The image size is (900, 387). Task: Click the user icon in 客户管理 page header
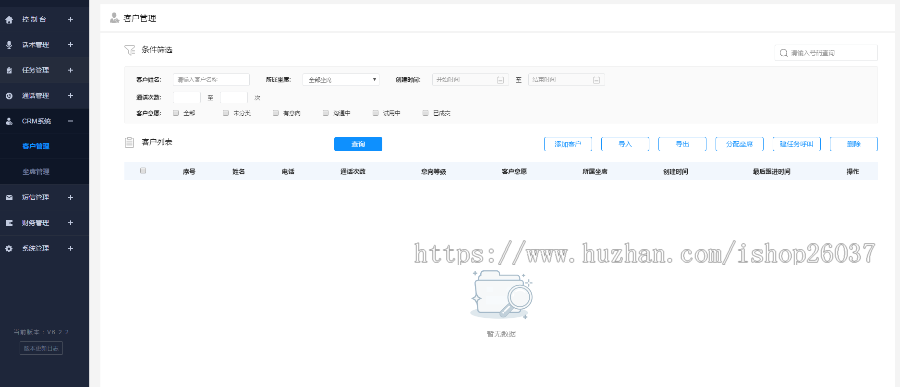114,18
